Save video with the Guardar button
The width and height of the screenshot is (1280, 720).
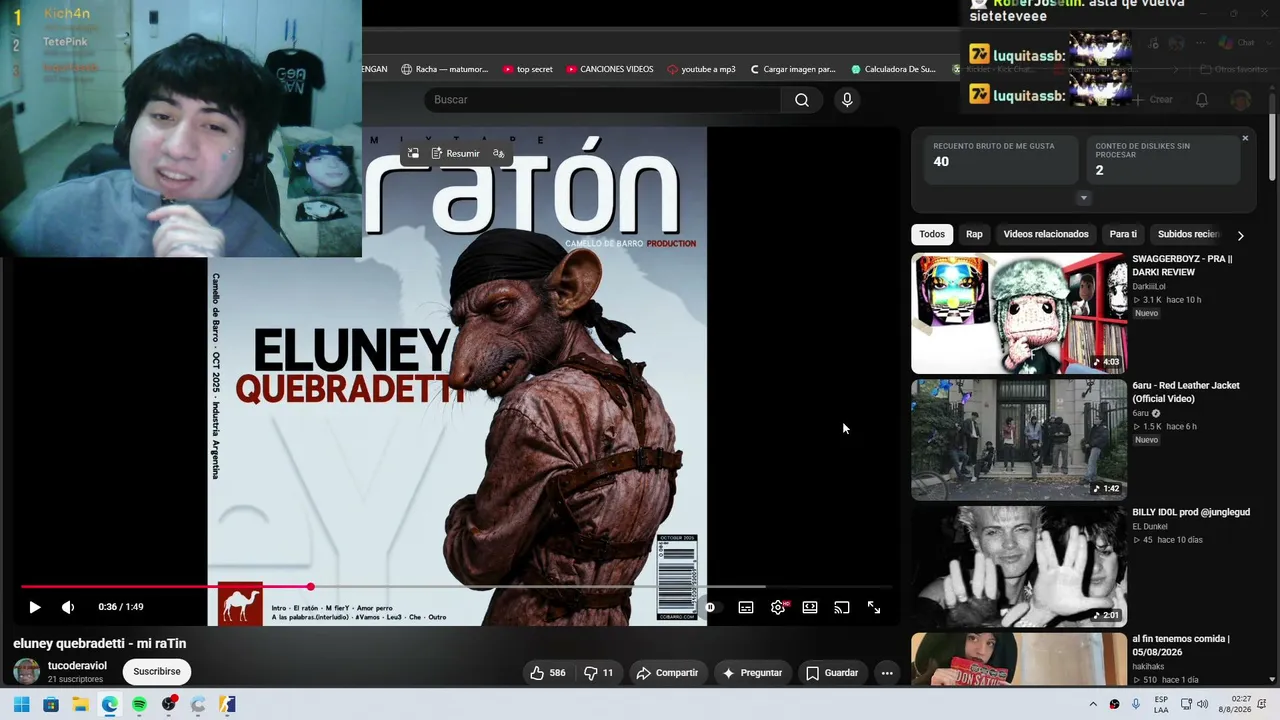click(832, 673)
